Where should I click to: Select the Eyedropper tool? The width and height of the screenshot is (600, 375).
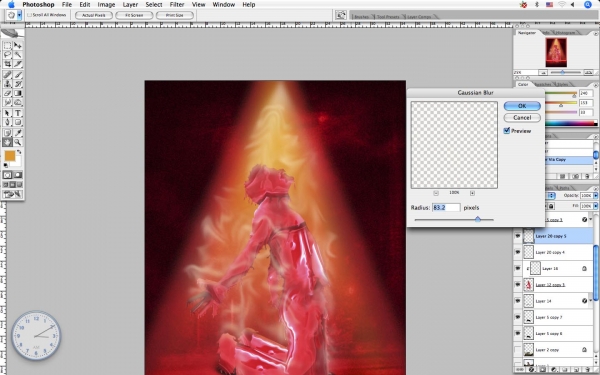pyautogui.click(x=18, y=133)
